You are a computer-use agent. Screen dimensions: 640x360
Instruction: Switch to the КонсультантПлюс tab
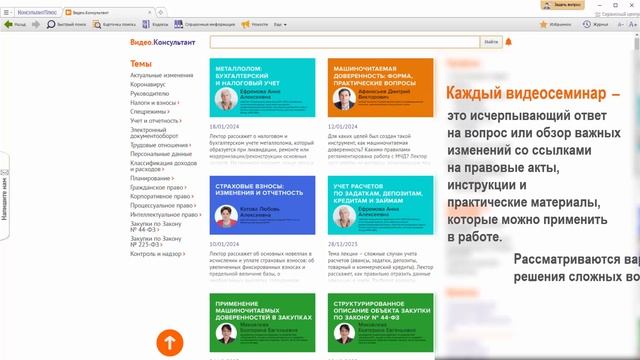click(x=38, y=12)
